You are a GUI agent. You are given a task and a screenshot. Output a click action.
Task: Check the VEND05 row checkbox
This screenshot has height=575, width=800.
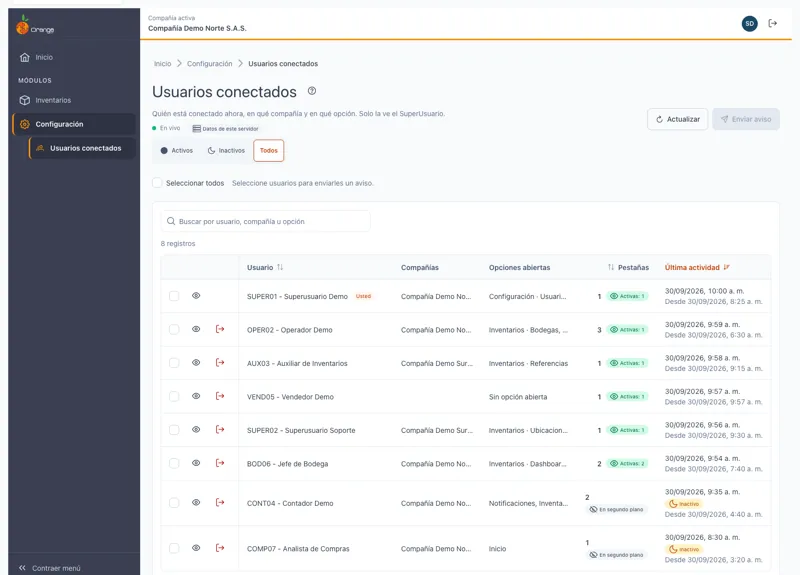pos(174,396)
